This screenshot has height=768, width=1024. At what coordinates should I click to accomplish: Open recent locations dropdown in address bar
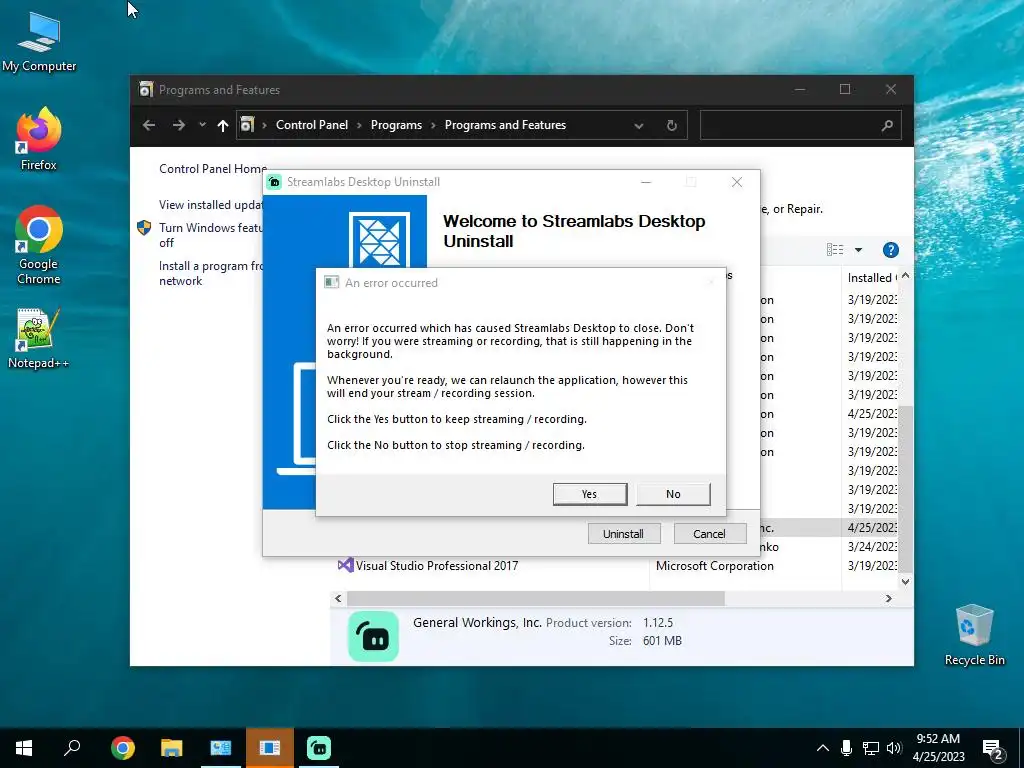tap(202, 125)
